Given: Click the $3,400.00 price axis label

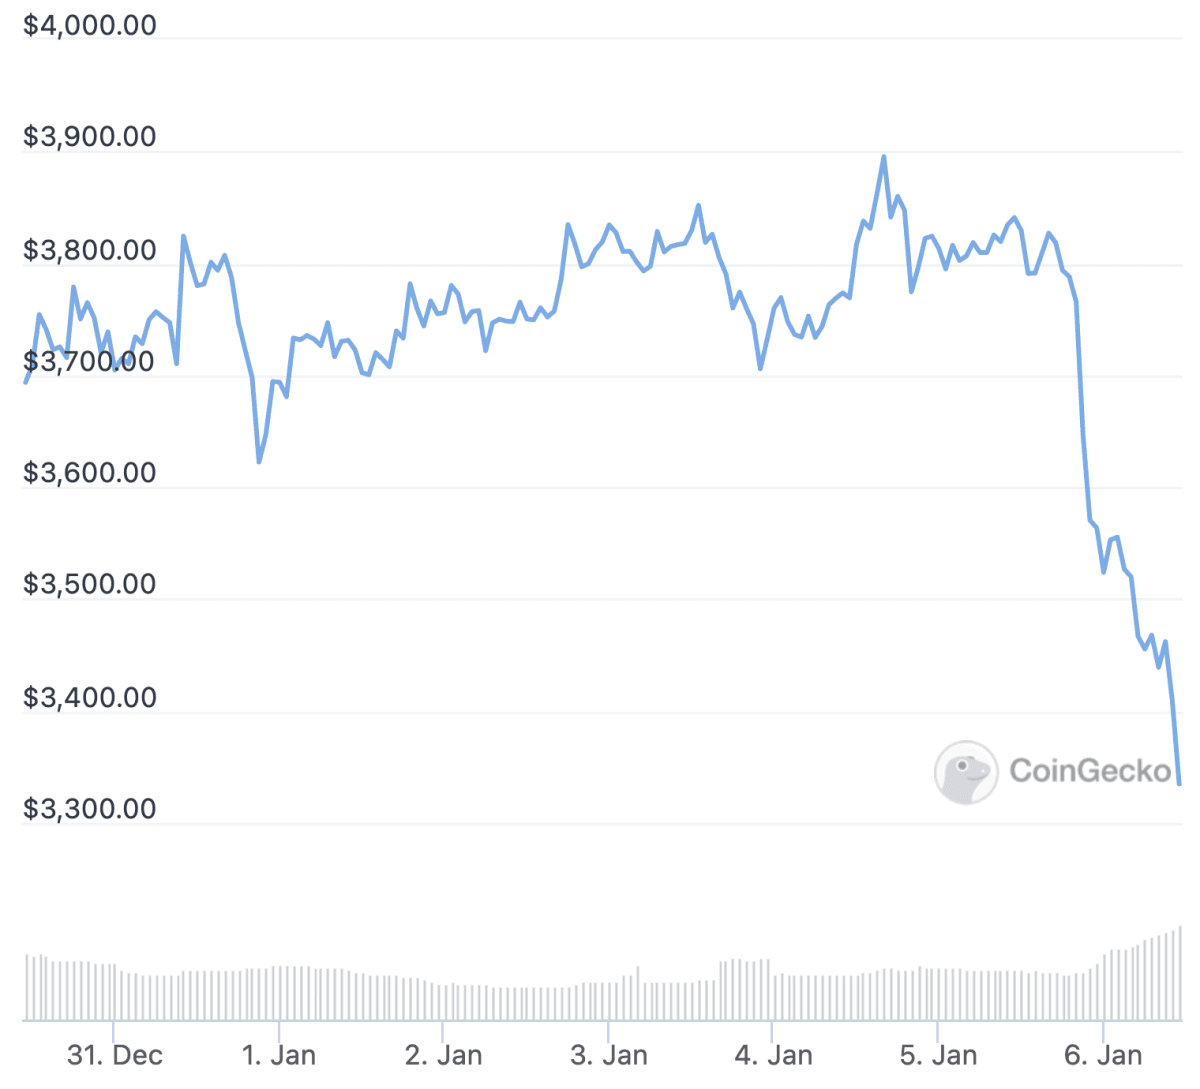Looking at the screenshot, I should [90, 697].
